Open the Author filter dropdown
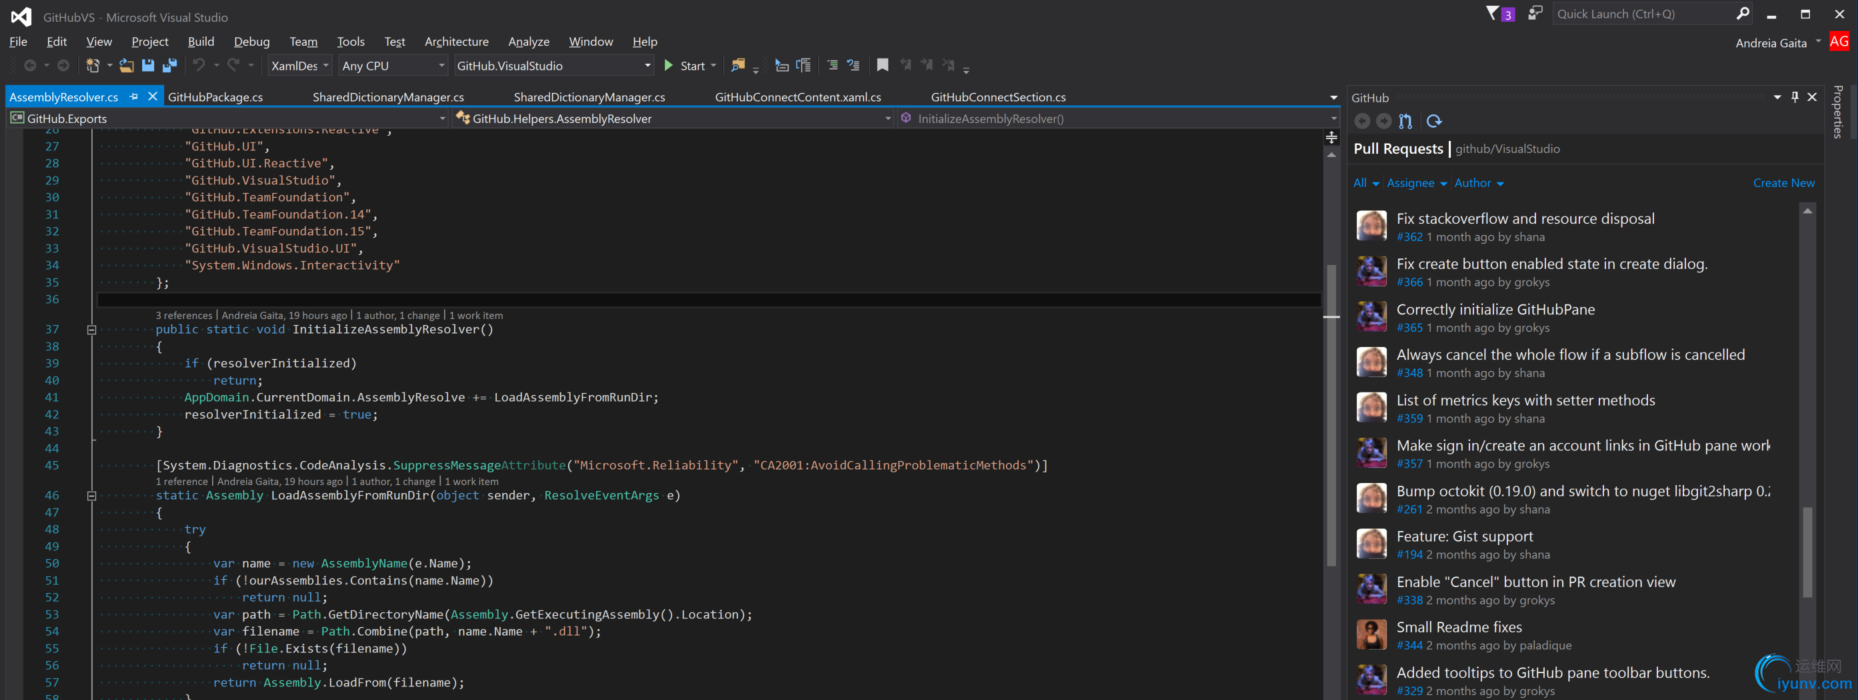Viewport: 1858px width, 700px height. (1479, 183)
